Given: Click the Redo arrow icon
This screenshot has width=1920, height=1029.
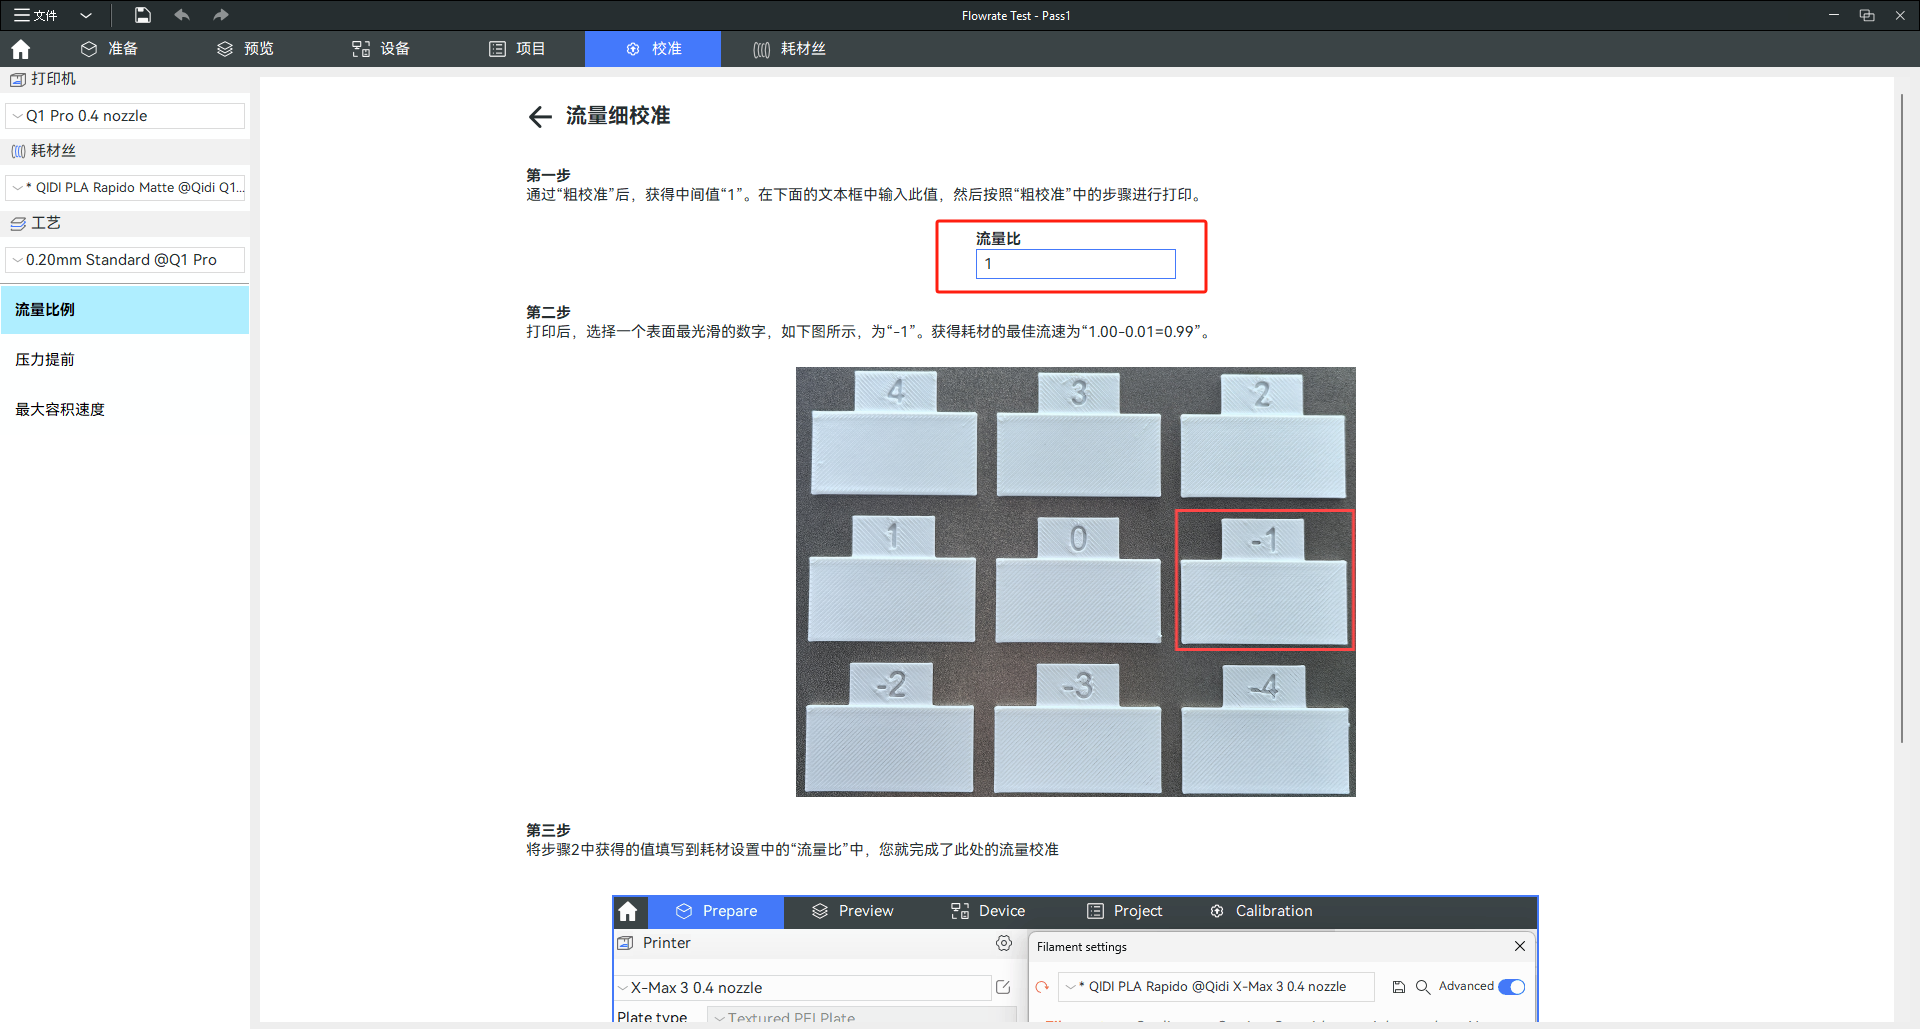Looking at the screenshot, I should (221, 15).
